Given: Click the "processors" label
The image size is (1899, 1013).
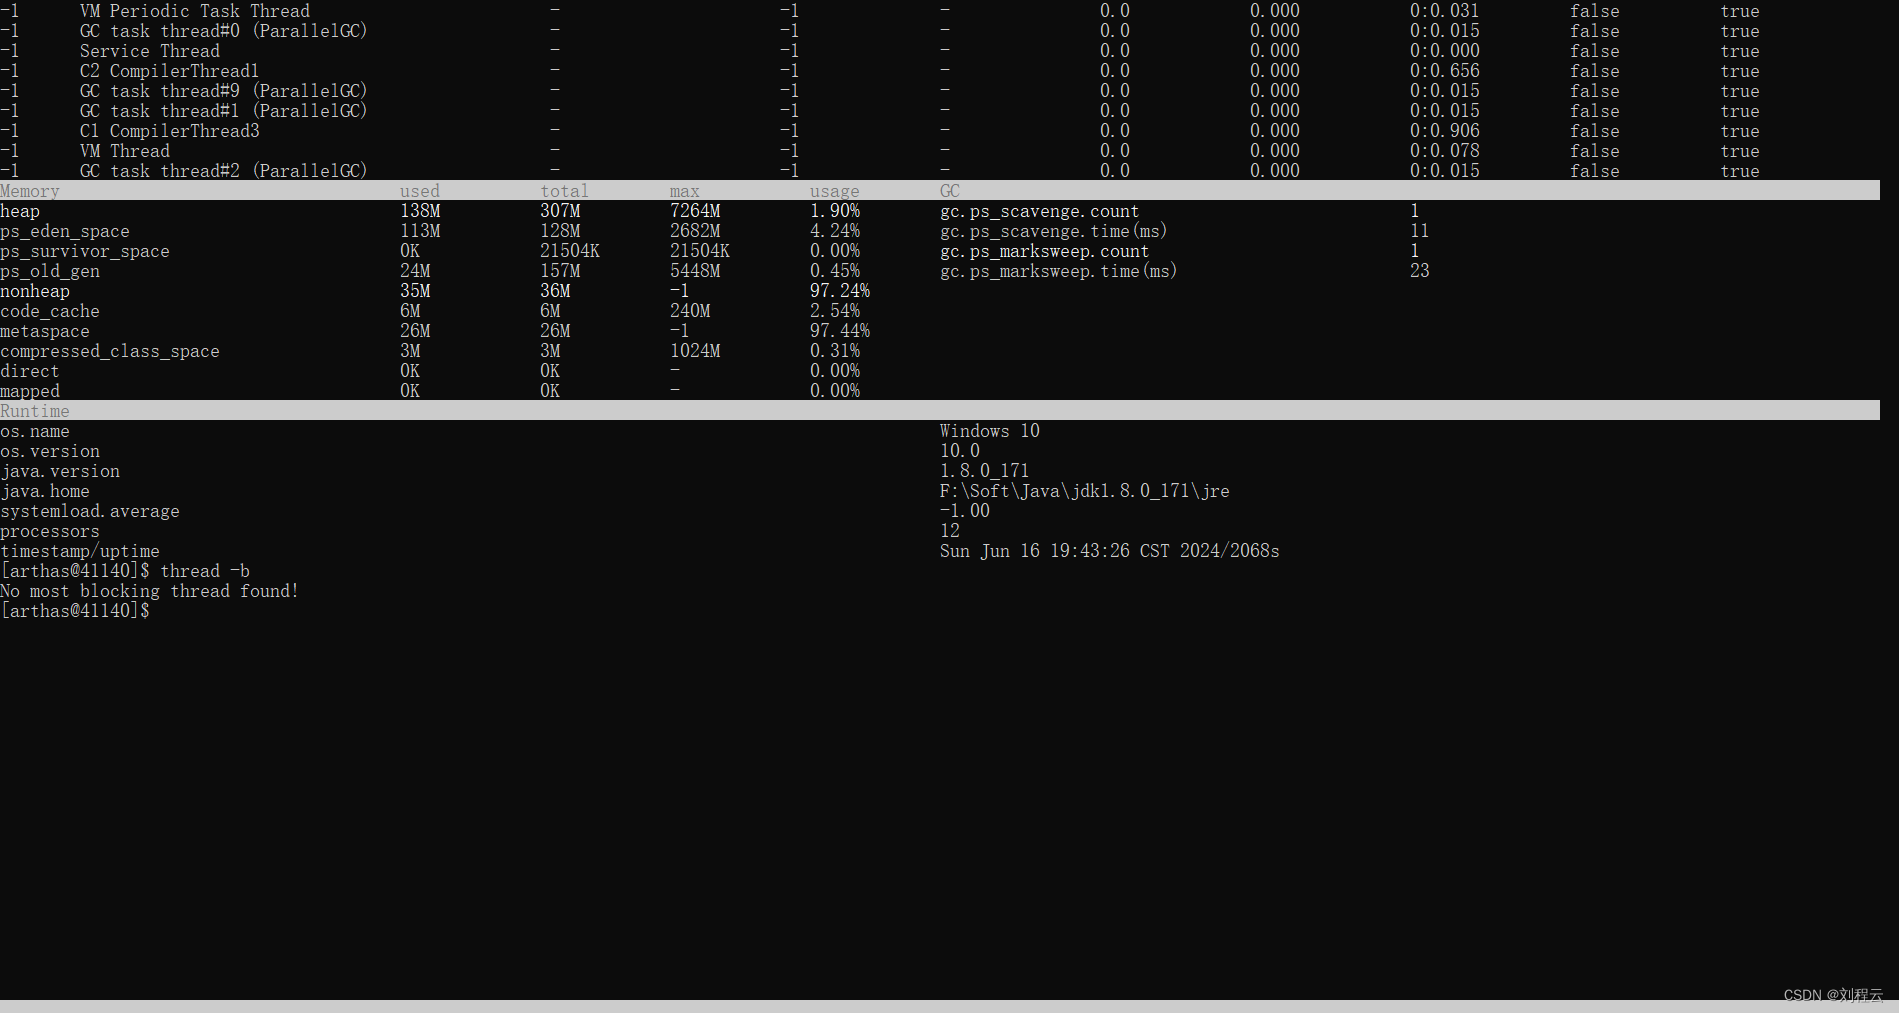Looking at the screenshot, I should [x=50, y=531].
